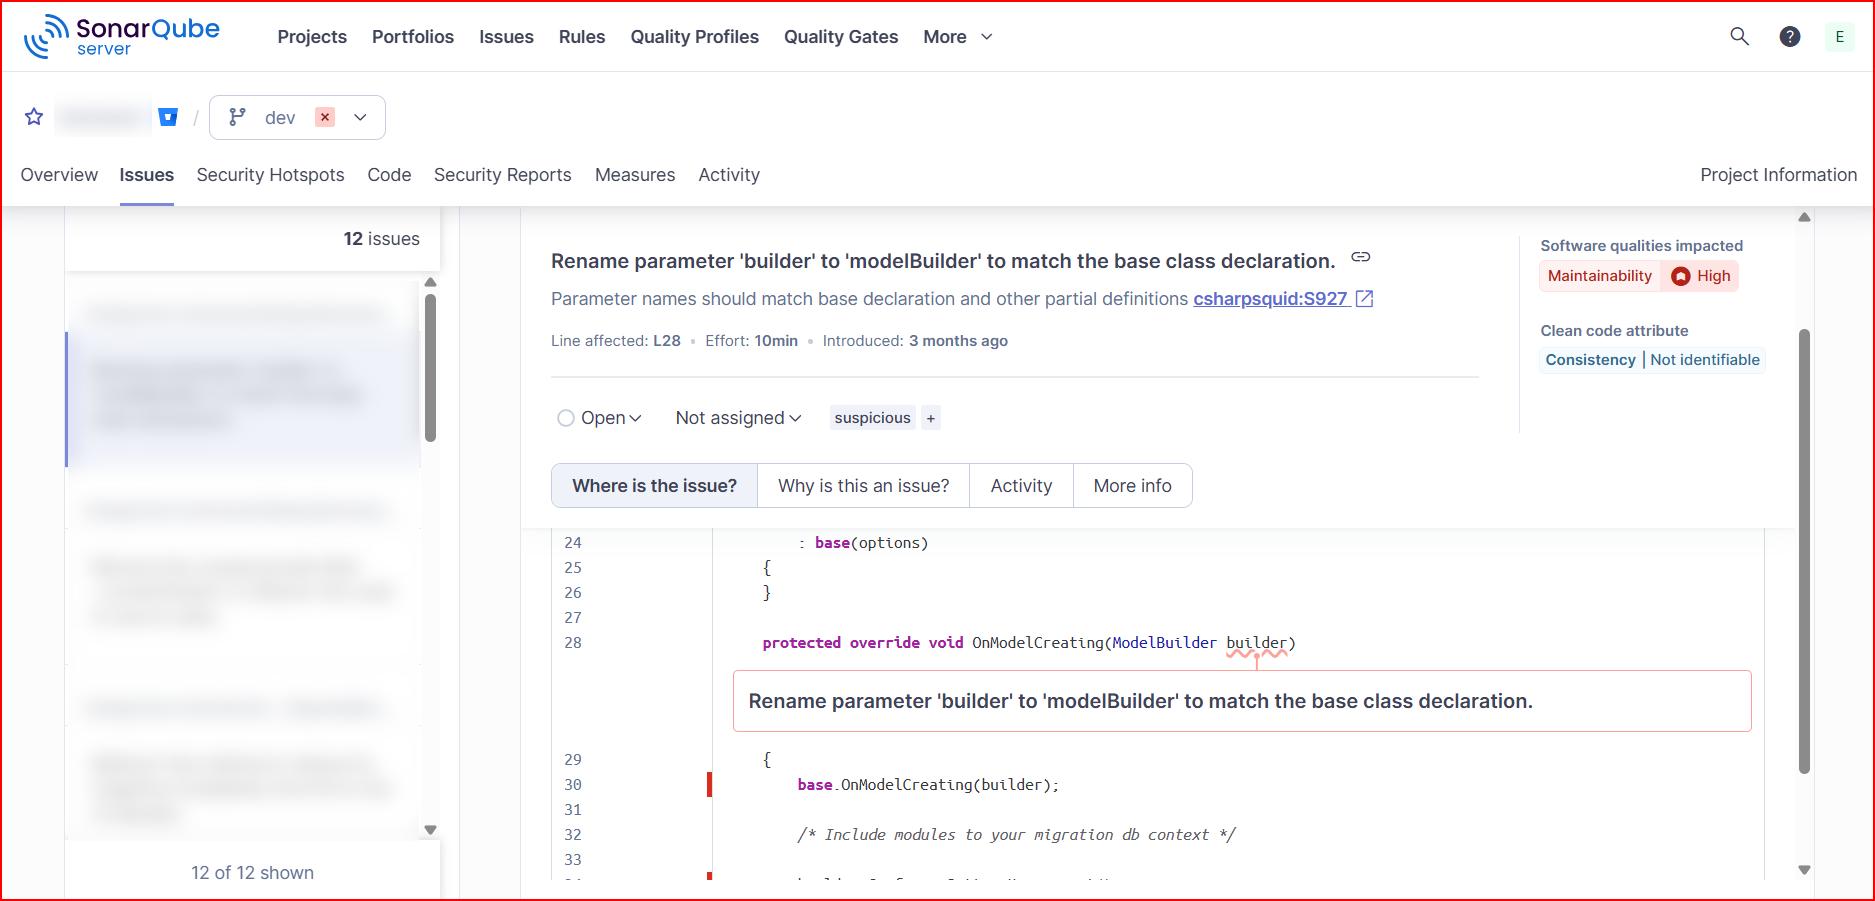Change the issue status from Open

tap(600, 418)
